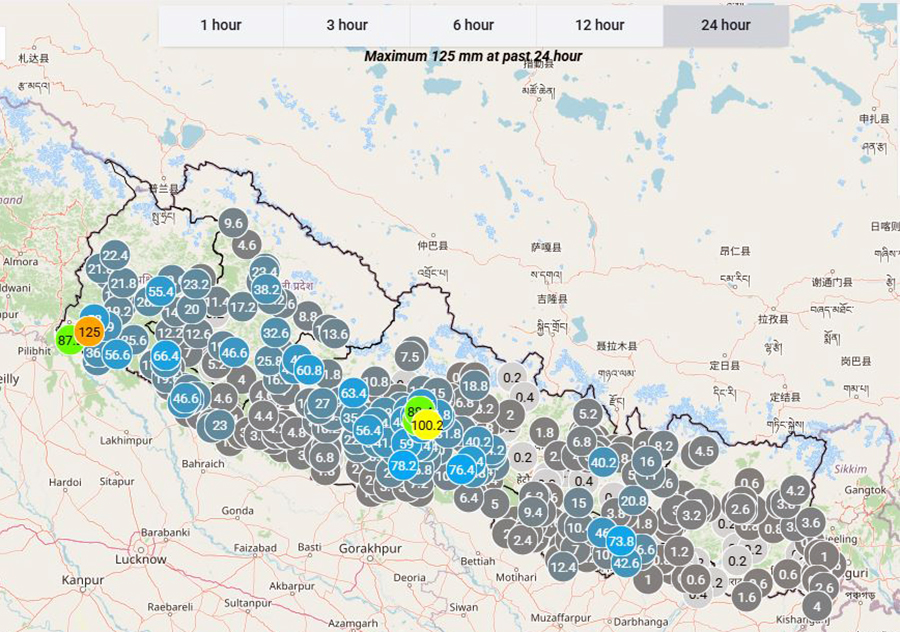Open the gray 7.5 station marker
Screen dimensions: 900x632
pos(409,357)
